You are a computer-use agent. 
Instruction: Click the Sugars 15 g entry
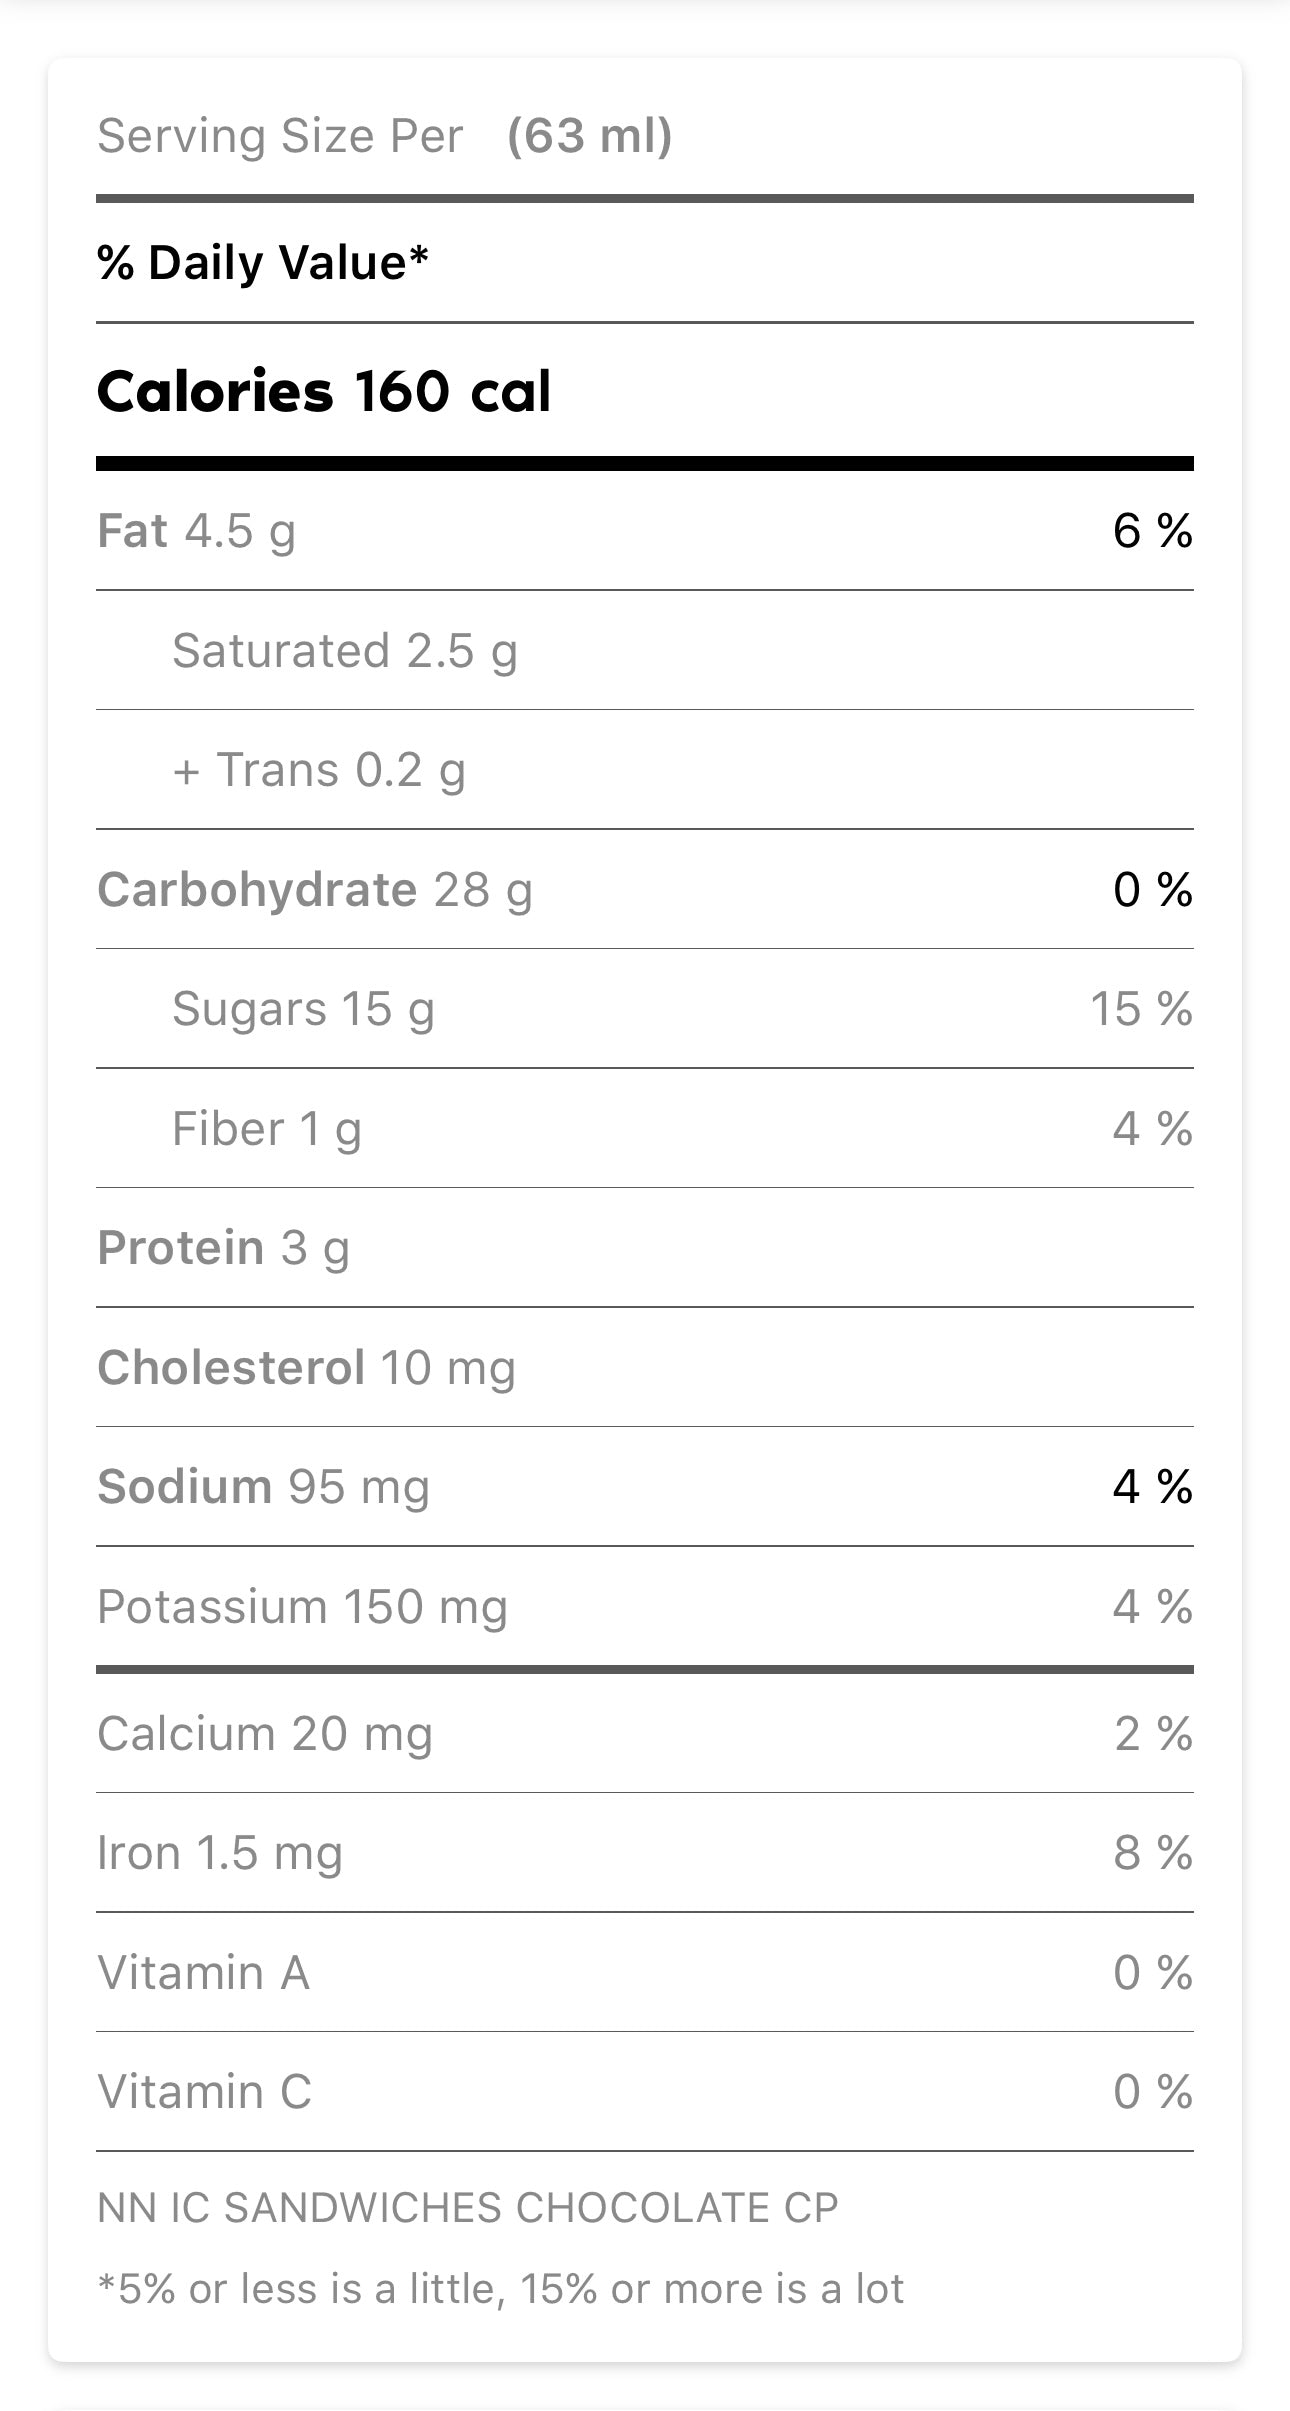click(x=303, y=1009)
